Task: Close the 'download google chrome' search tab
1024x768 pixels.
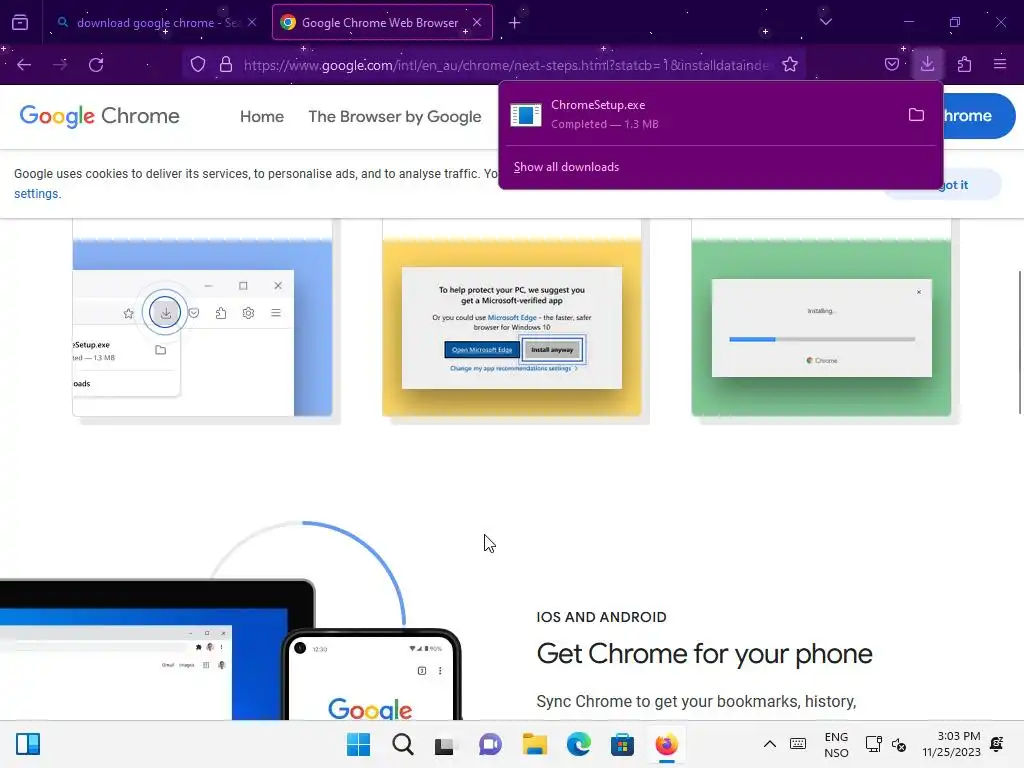Action: click(252, 22)
